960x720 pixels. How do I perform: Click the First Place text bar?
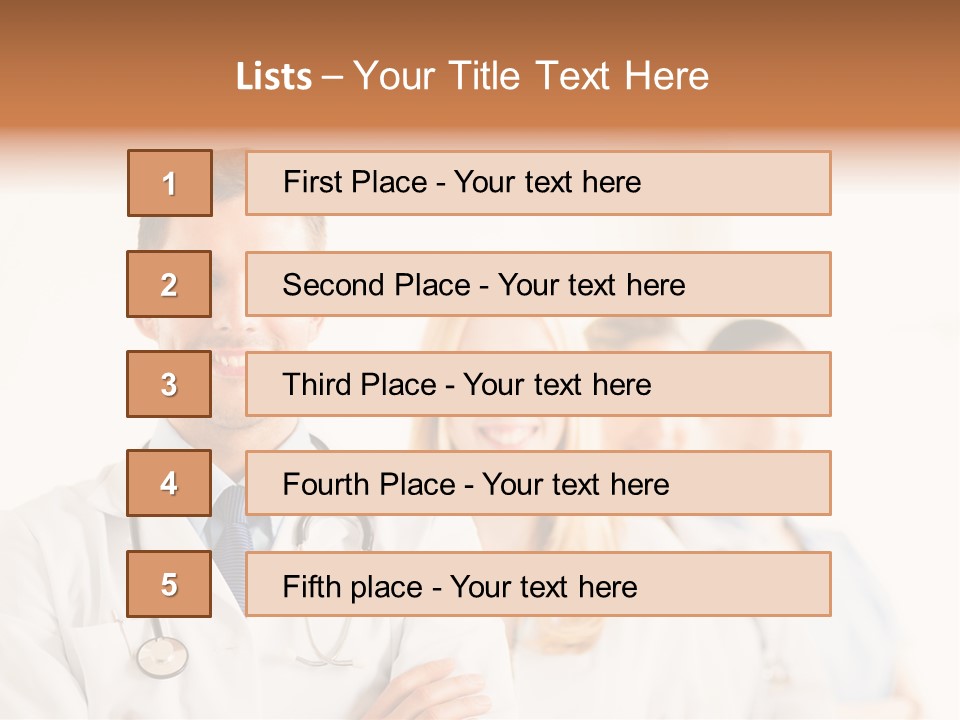538,183
